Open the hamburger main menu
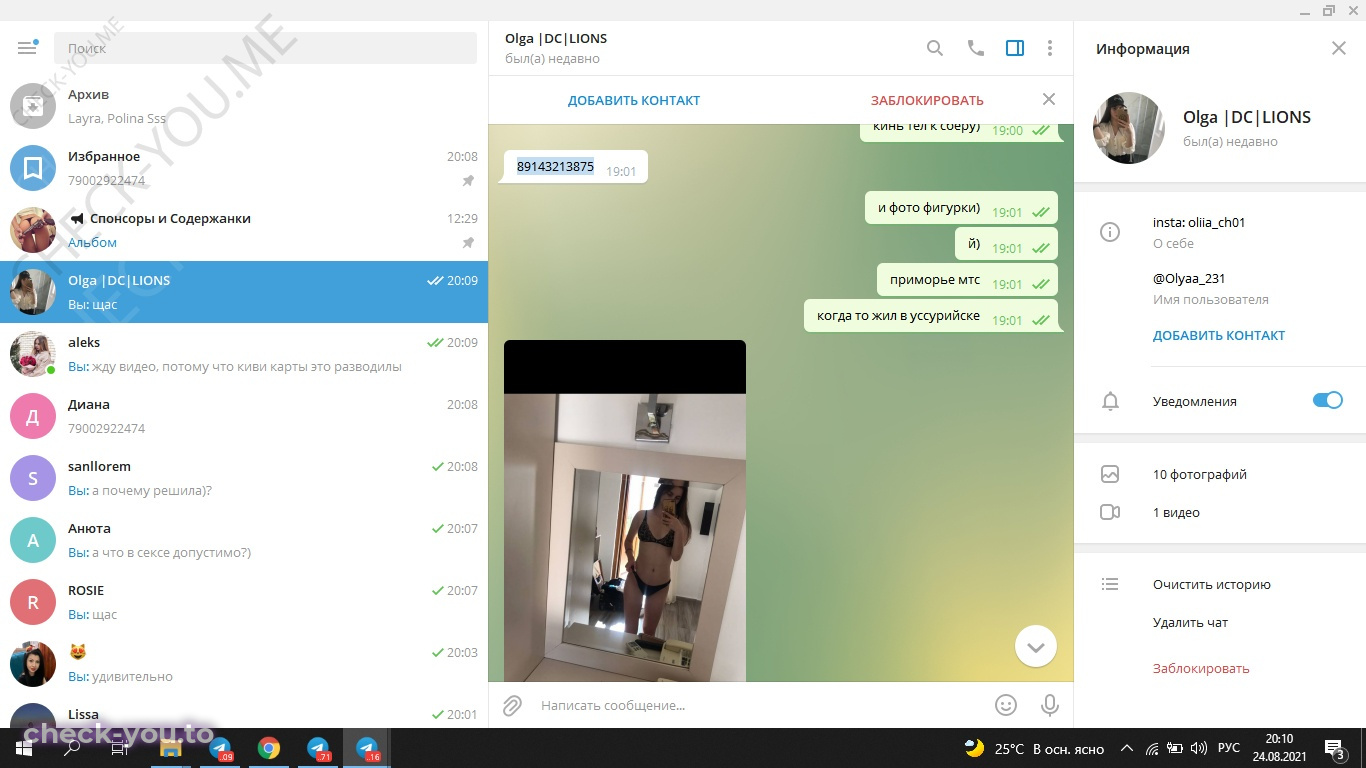 pyautogui.click(x=27, y=48)
